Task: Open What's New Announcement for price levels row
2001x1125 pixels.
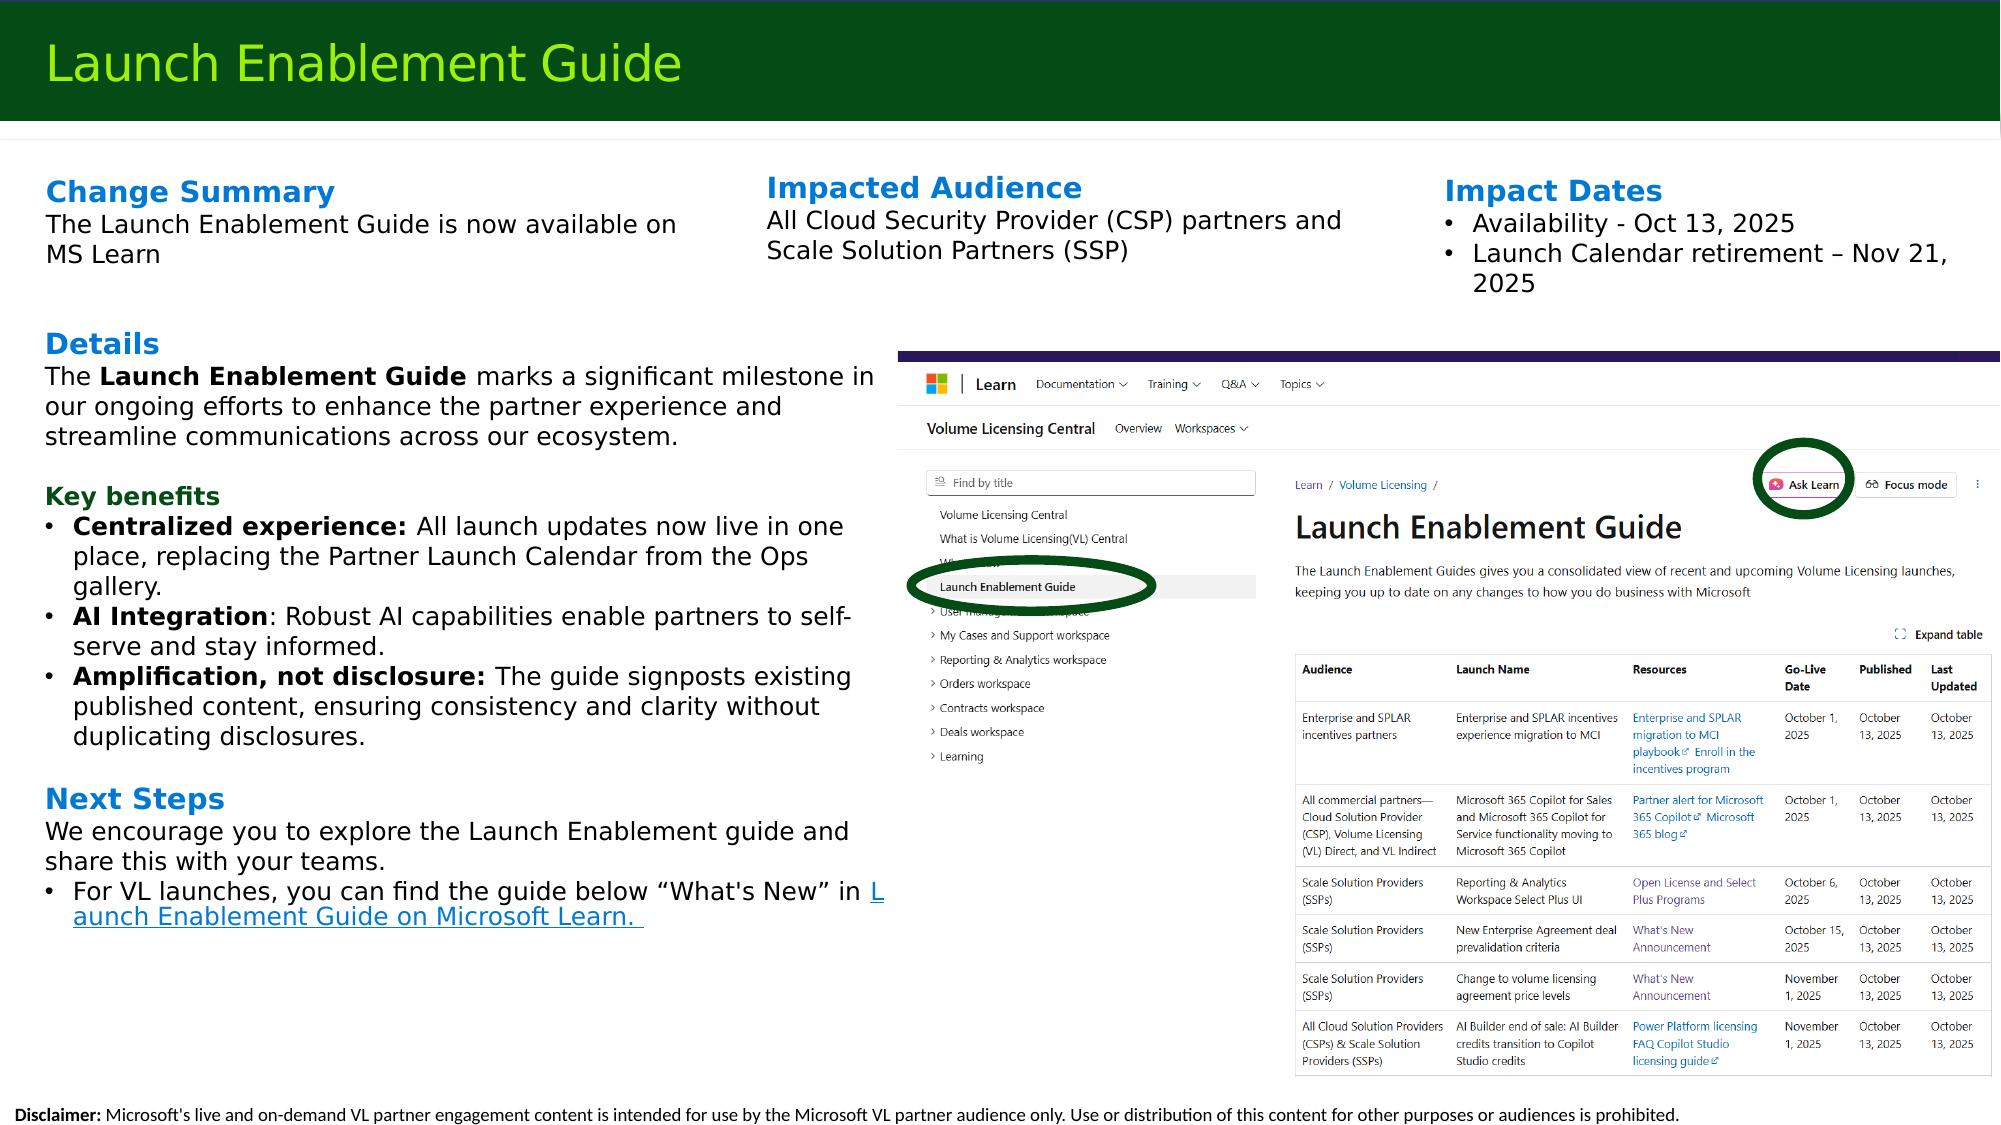Action: pyautogui.click(x=1671, y=988)
